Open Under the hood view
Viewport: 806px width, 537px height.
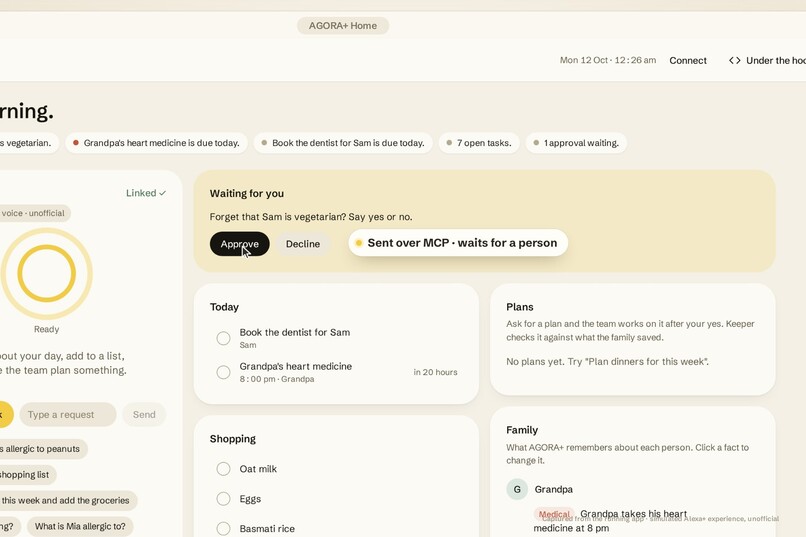(767, 61)
